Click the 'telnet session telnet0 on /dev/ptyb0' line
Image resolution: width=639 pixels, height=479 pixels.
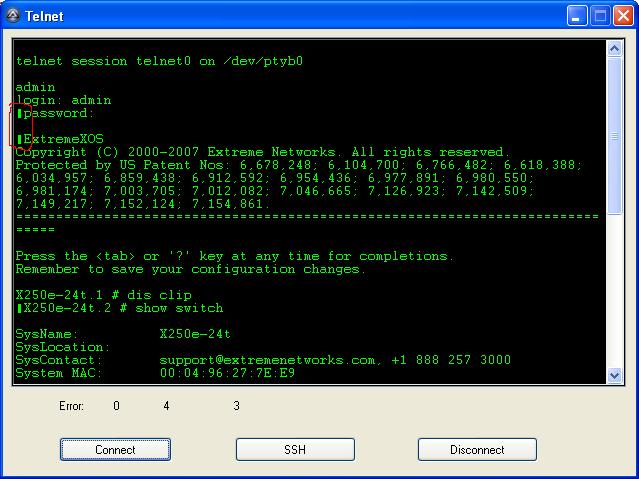159,61
